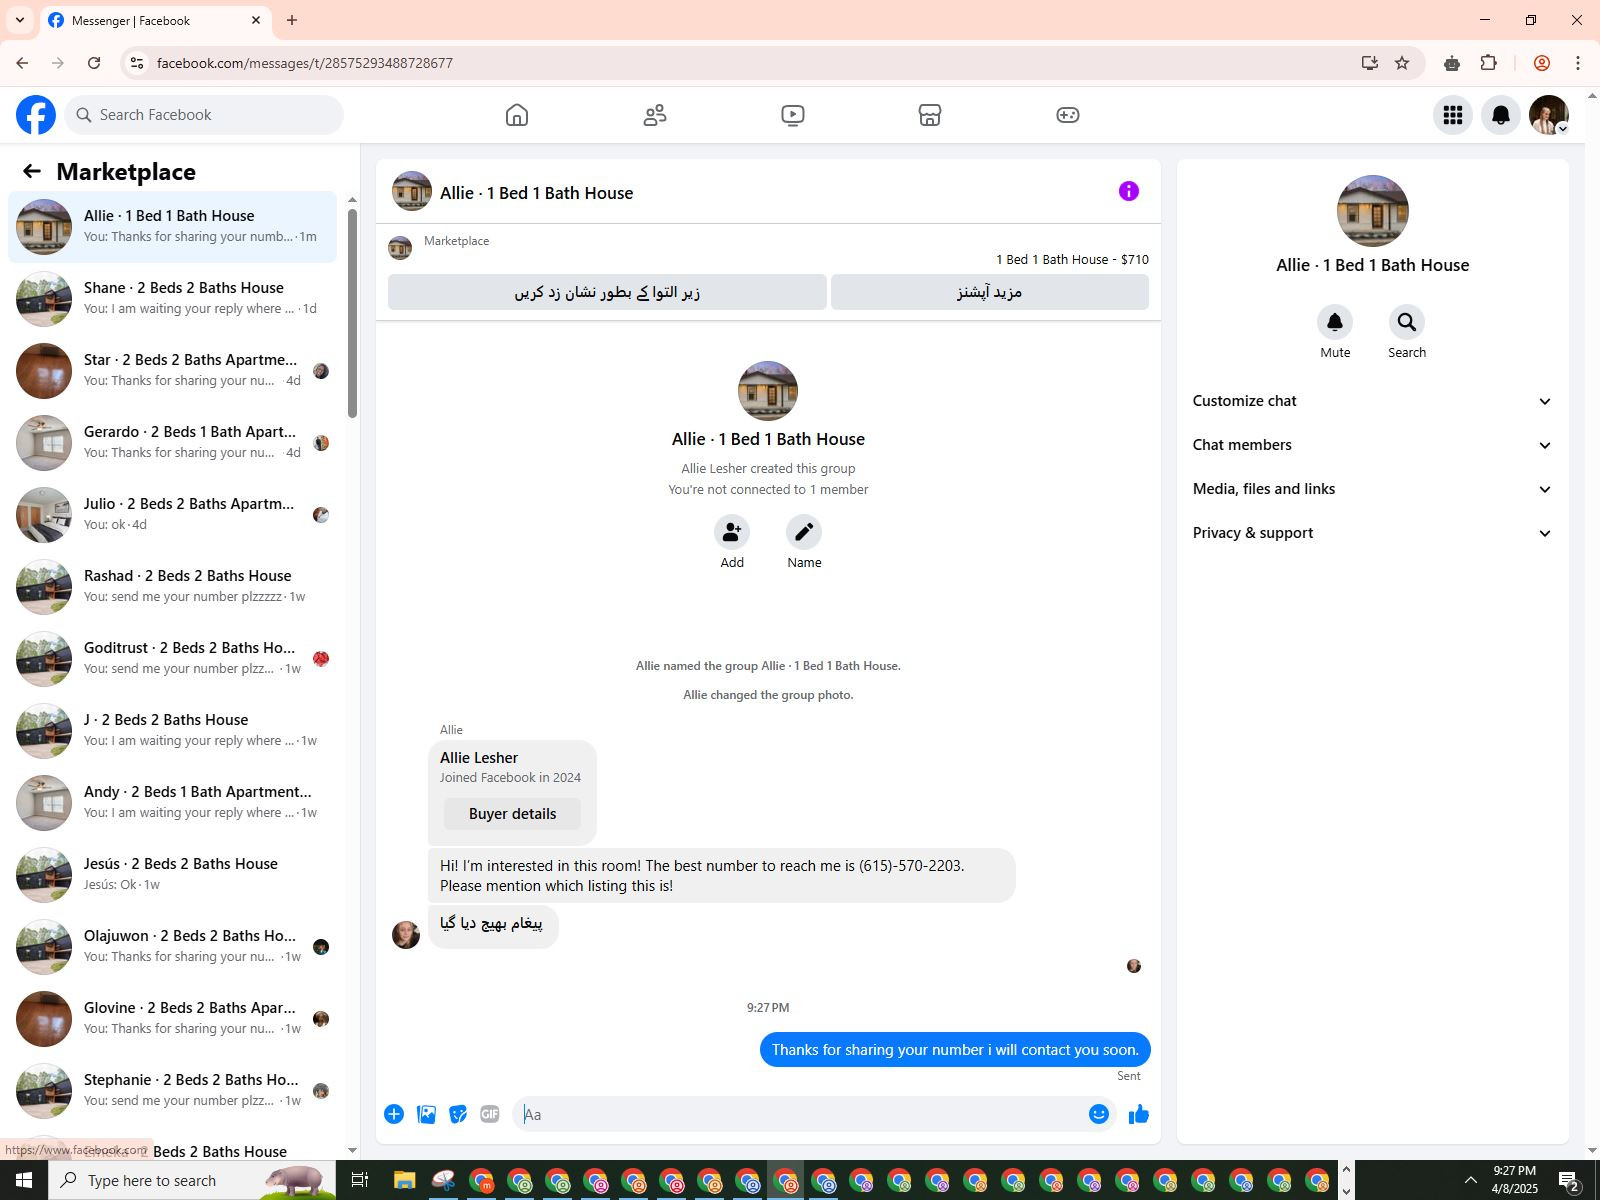This screenshot has height=1200, width=1600.
Task: Open the Jesús 2 Beds 2 Baths House chat
Action: coord(172,875)
